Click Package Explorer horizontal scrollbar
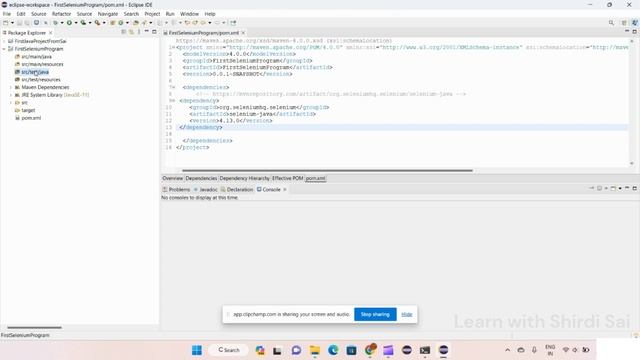This screenshot has width=640, height=360. click(x=34, y=327)
